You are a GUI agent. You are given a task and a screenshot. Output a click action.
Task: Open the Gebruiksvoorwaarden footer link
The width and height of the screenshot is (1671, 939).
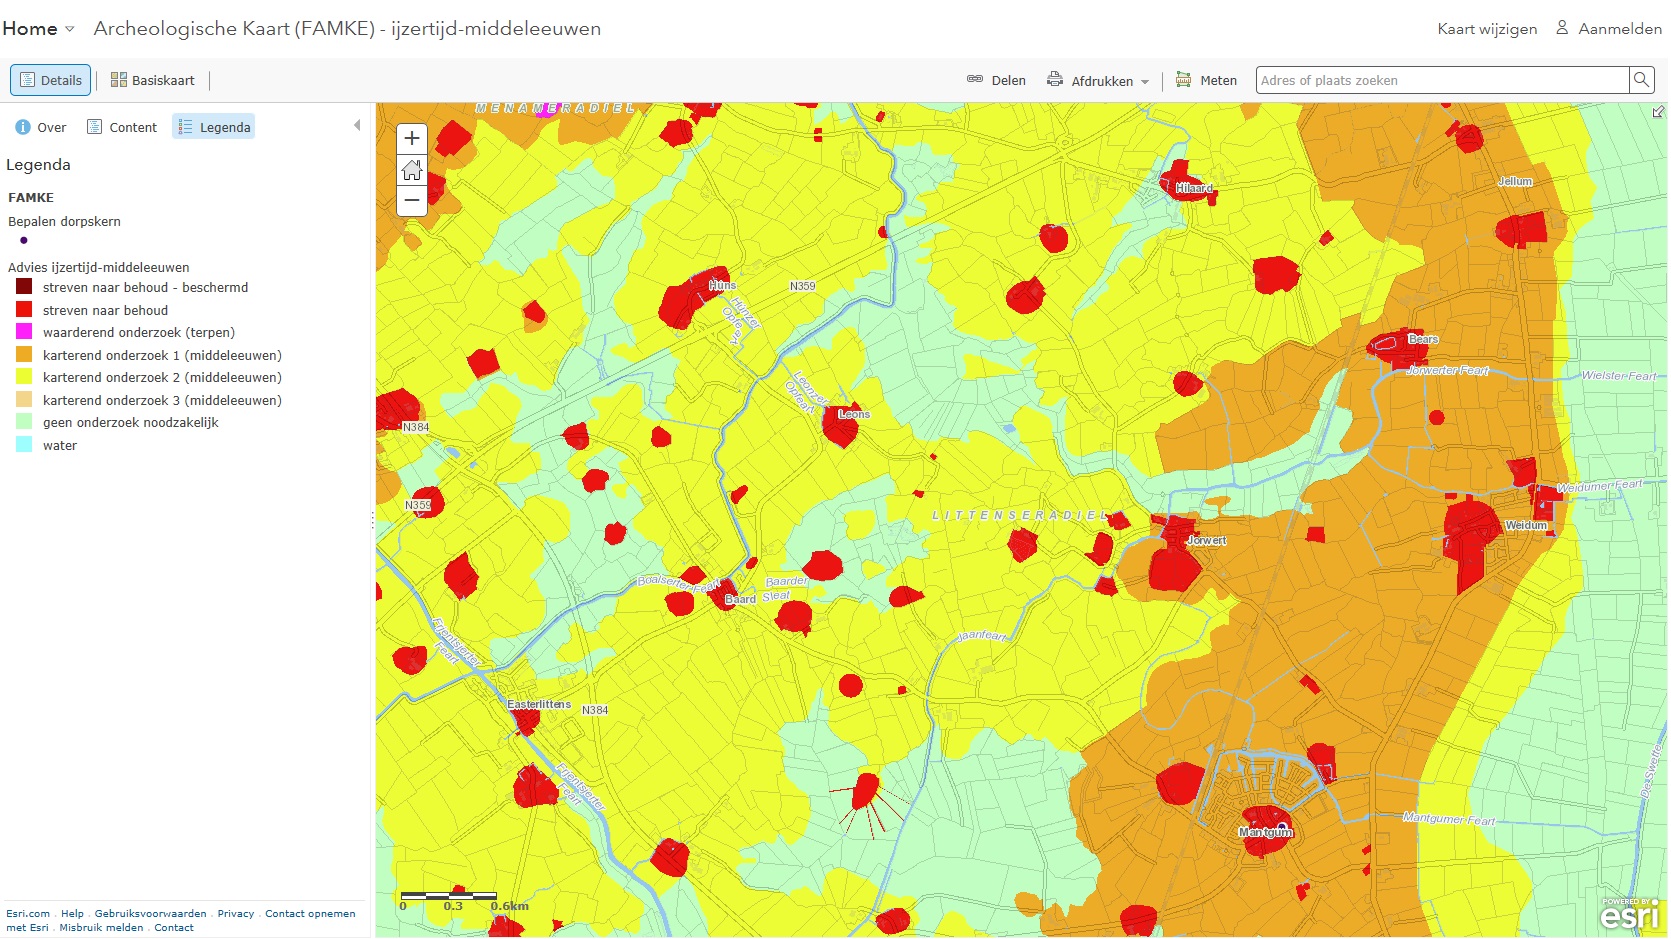[x=150, y=913]
